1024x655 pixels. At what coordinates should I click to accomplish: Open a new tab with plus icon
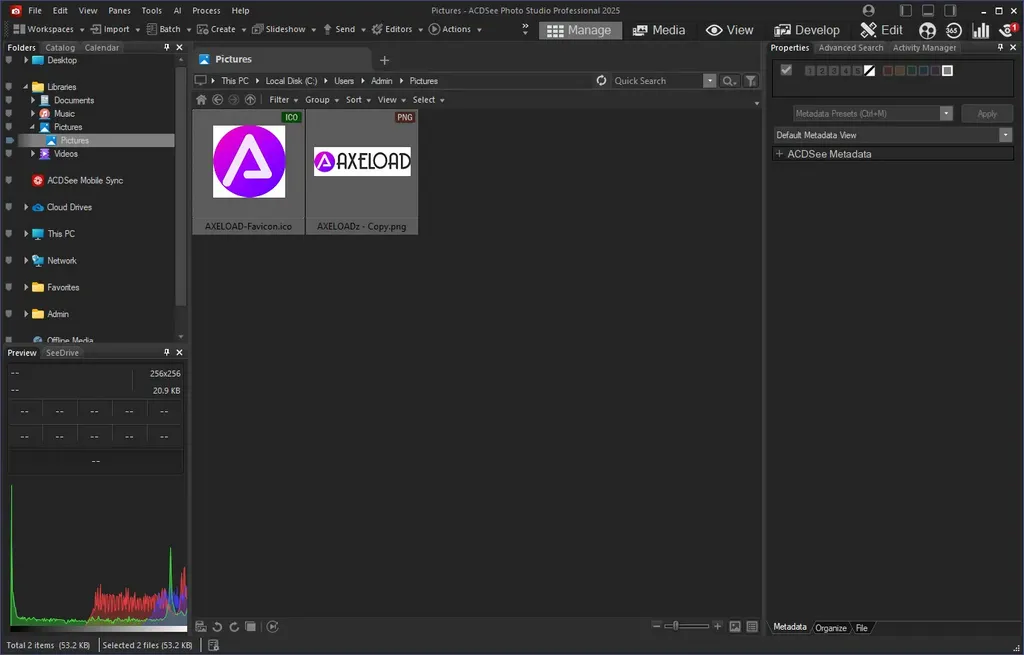click(x=385, y=60)
